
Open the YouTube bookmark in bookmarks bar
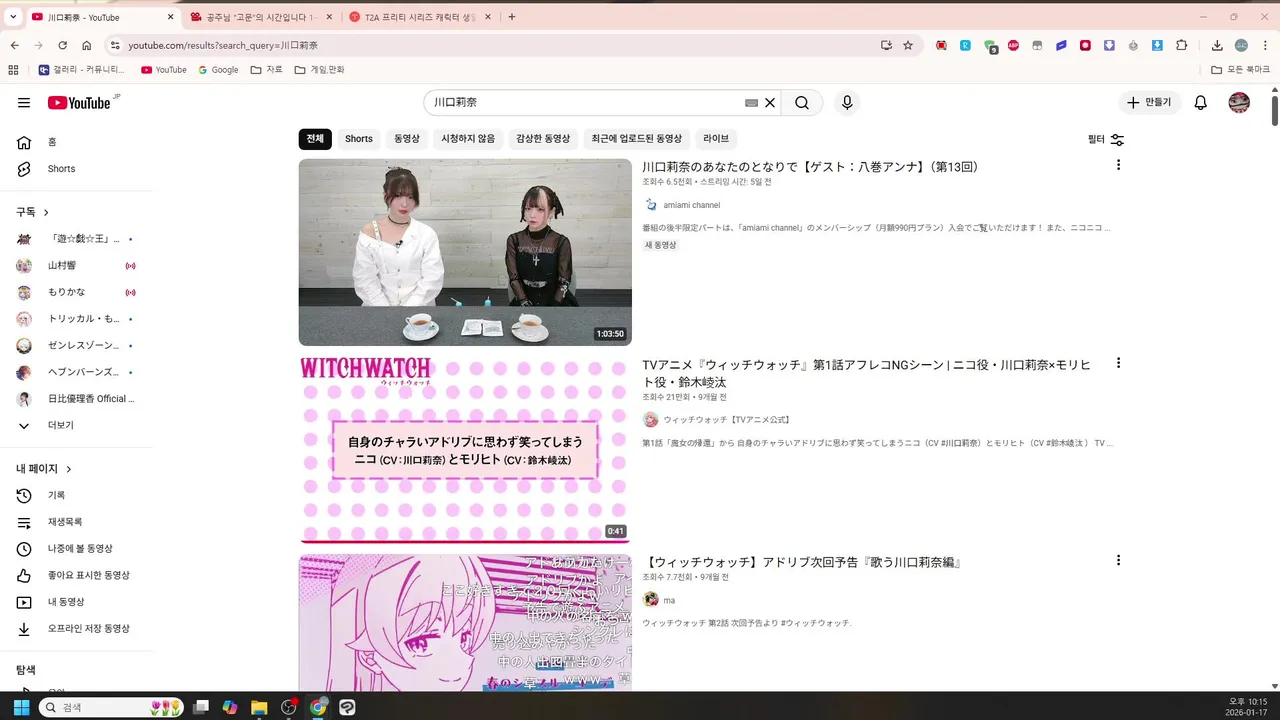pos(164,70)
